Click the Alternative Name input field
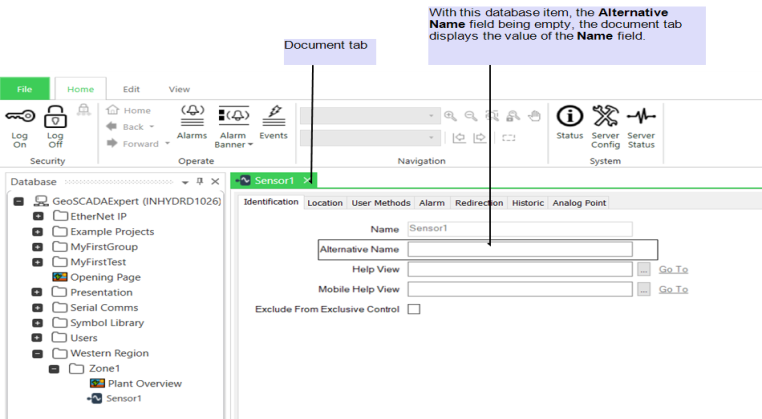This screenshot has width=762, height=419. (519, 249)
